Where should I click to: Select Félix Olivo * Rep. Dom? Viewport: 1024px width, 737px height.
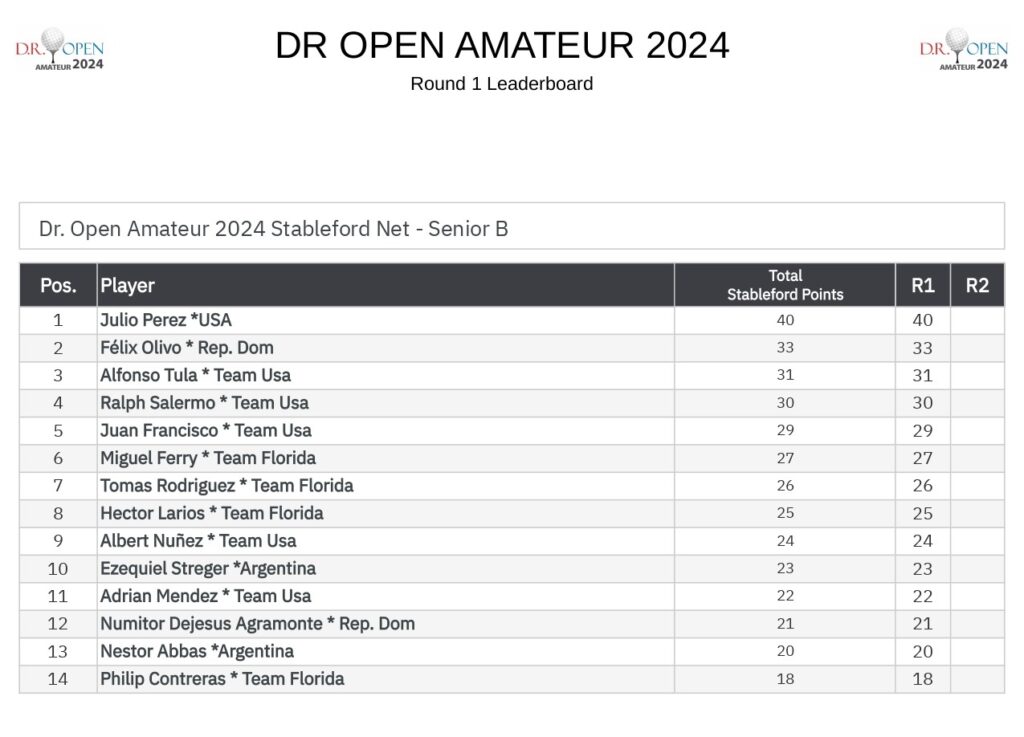coord(187,348)
